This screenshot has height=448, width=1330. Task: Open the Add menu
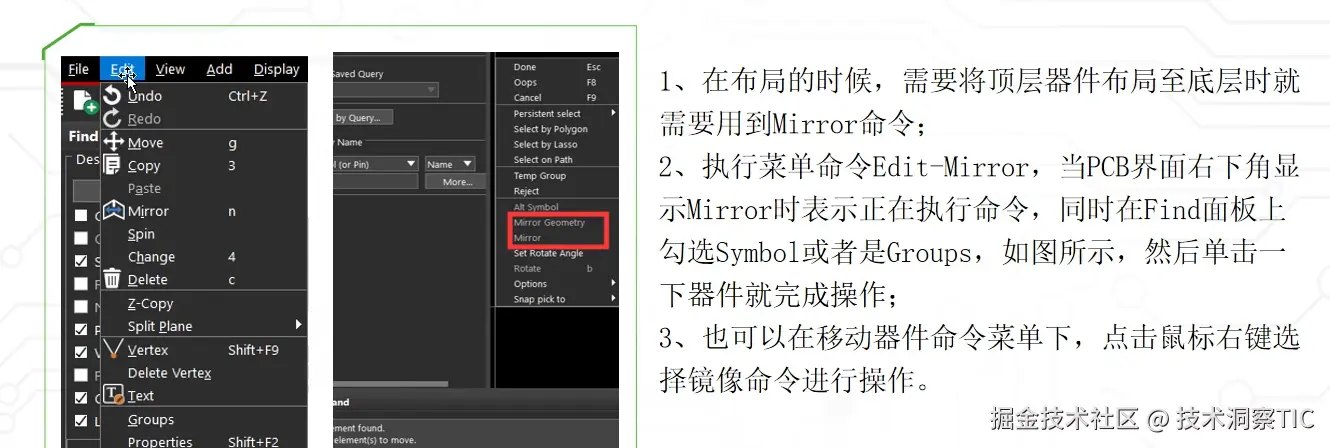tap(219, 69)
